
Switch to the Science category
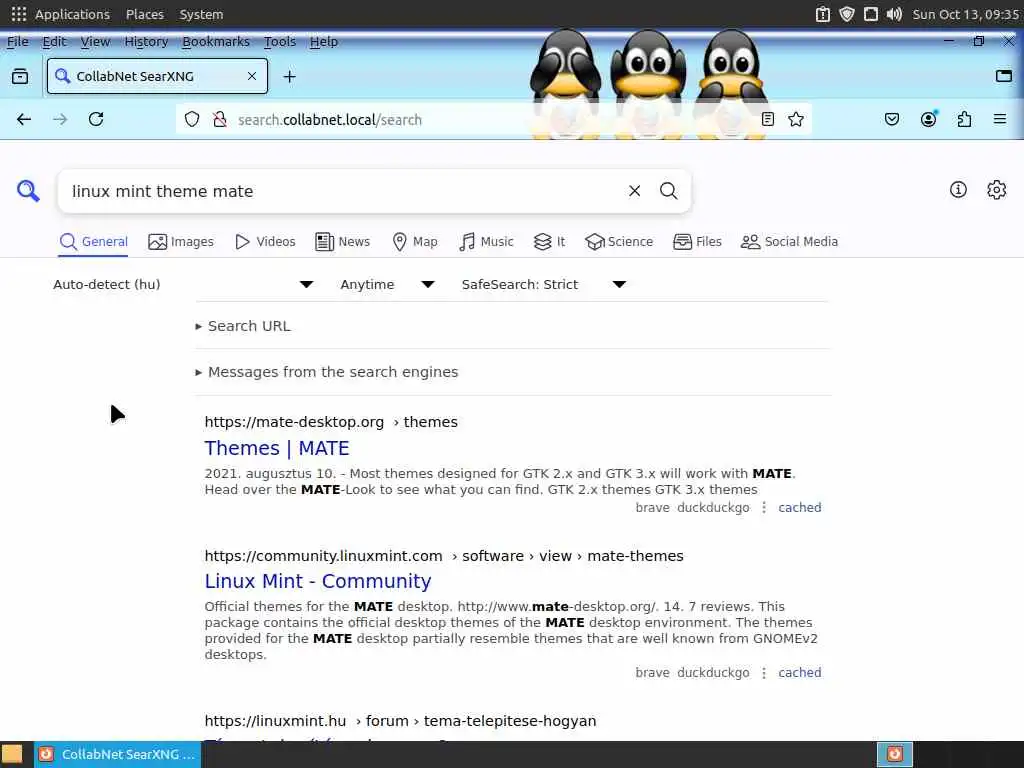click(619, 242)
